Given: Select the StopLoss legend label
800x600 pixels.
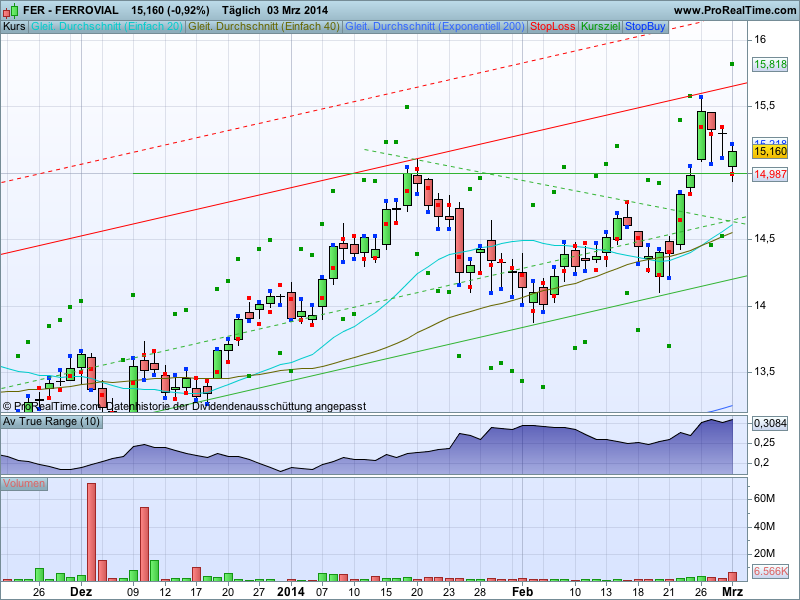Looking at the screenshot, I should (x=552, y=25).
